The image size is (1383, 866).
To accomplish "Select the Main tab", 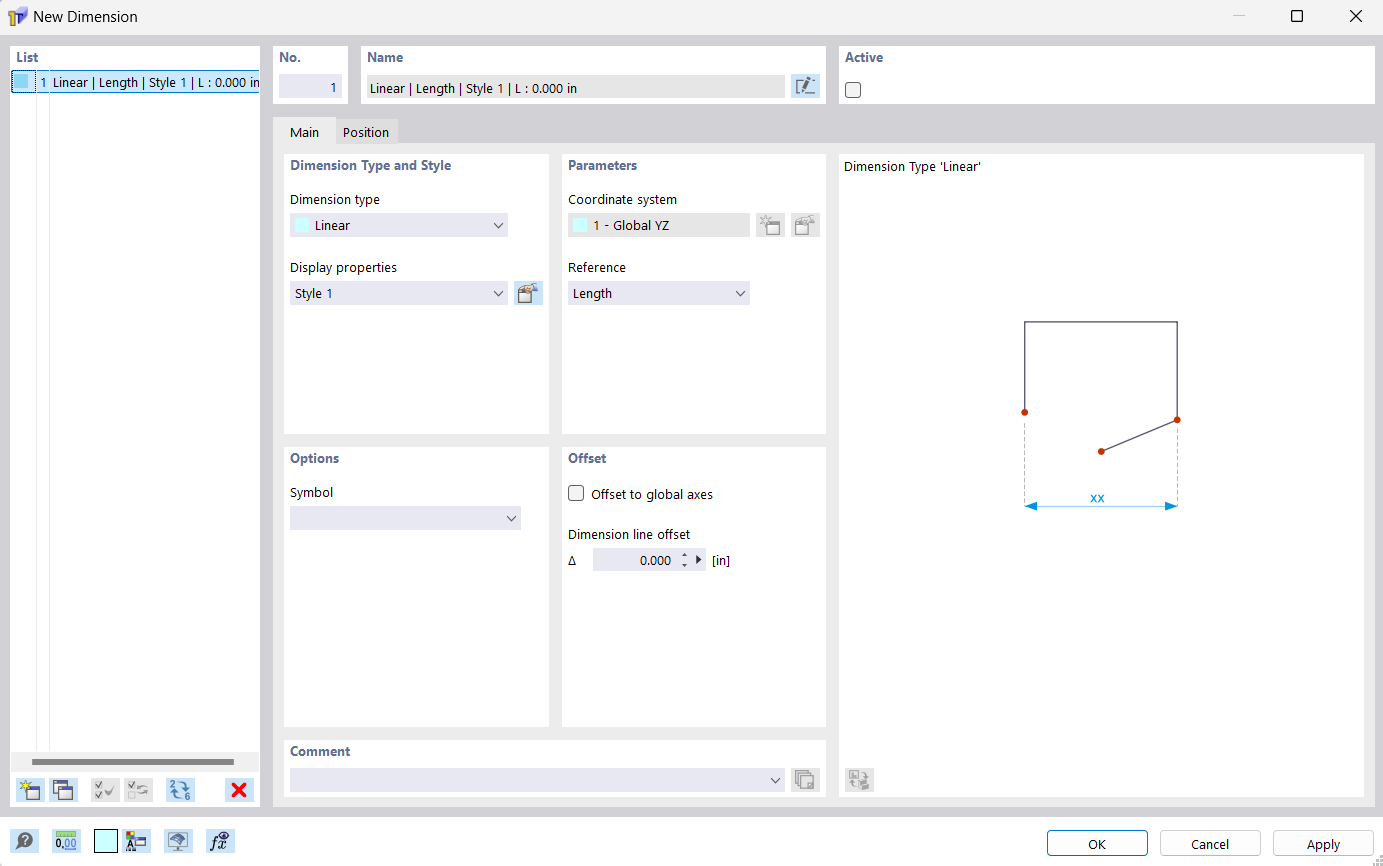I will click(x=304, y=132).
